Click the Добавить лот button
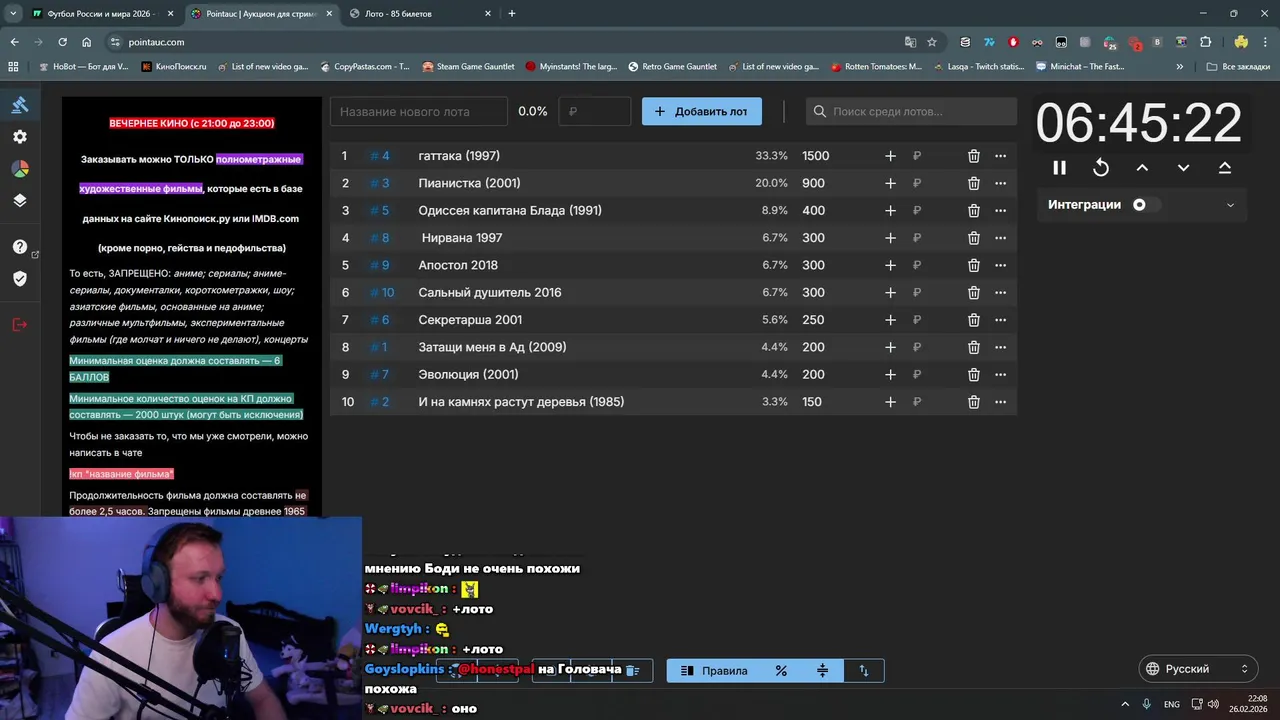This screenshot has height=720, width=1280. click(702, 111)
